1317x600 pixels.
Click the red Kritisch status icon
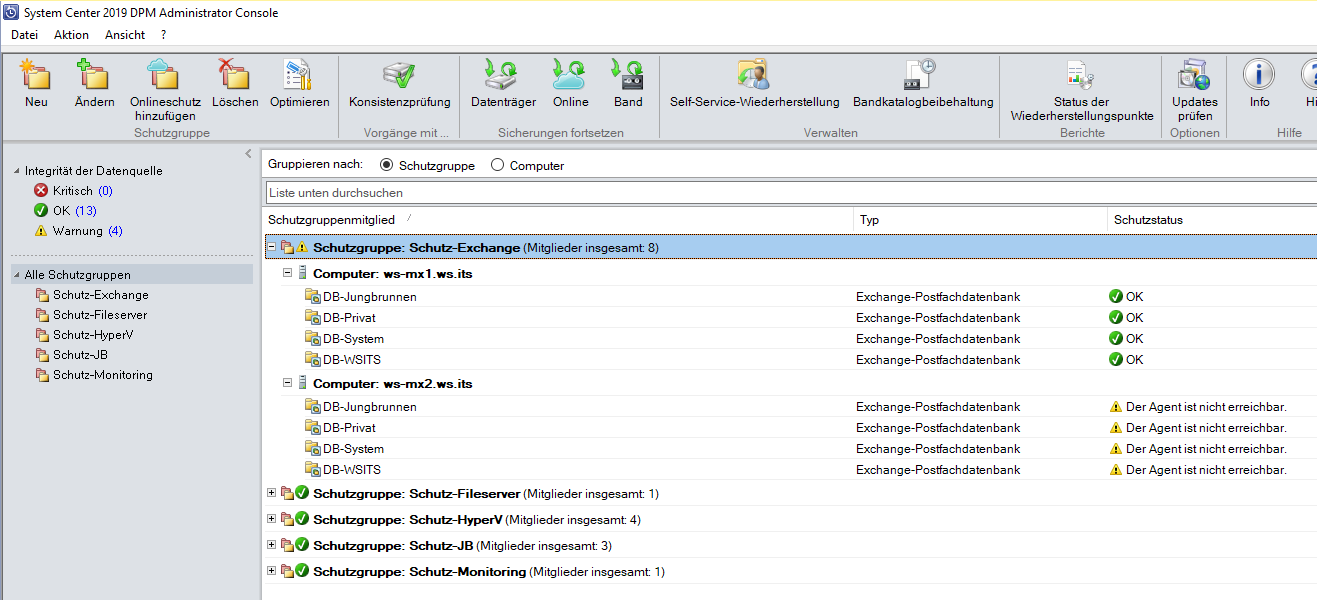pyautogui.click(x=41, y=191)
